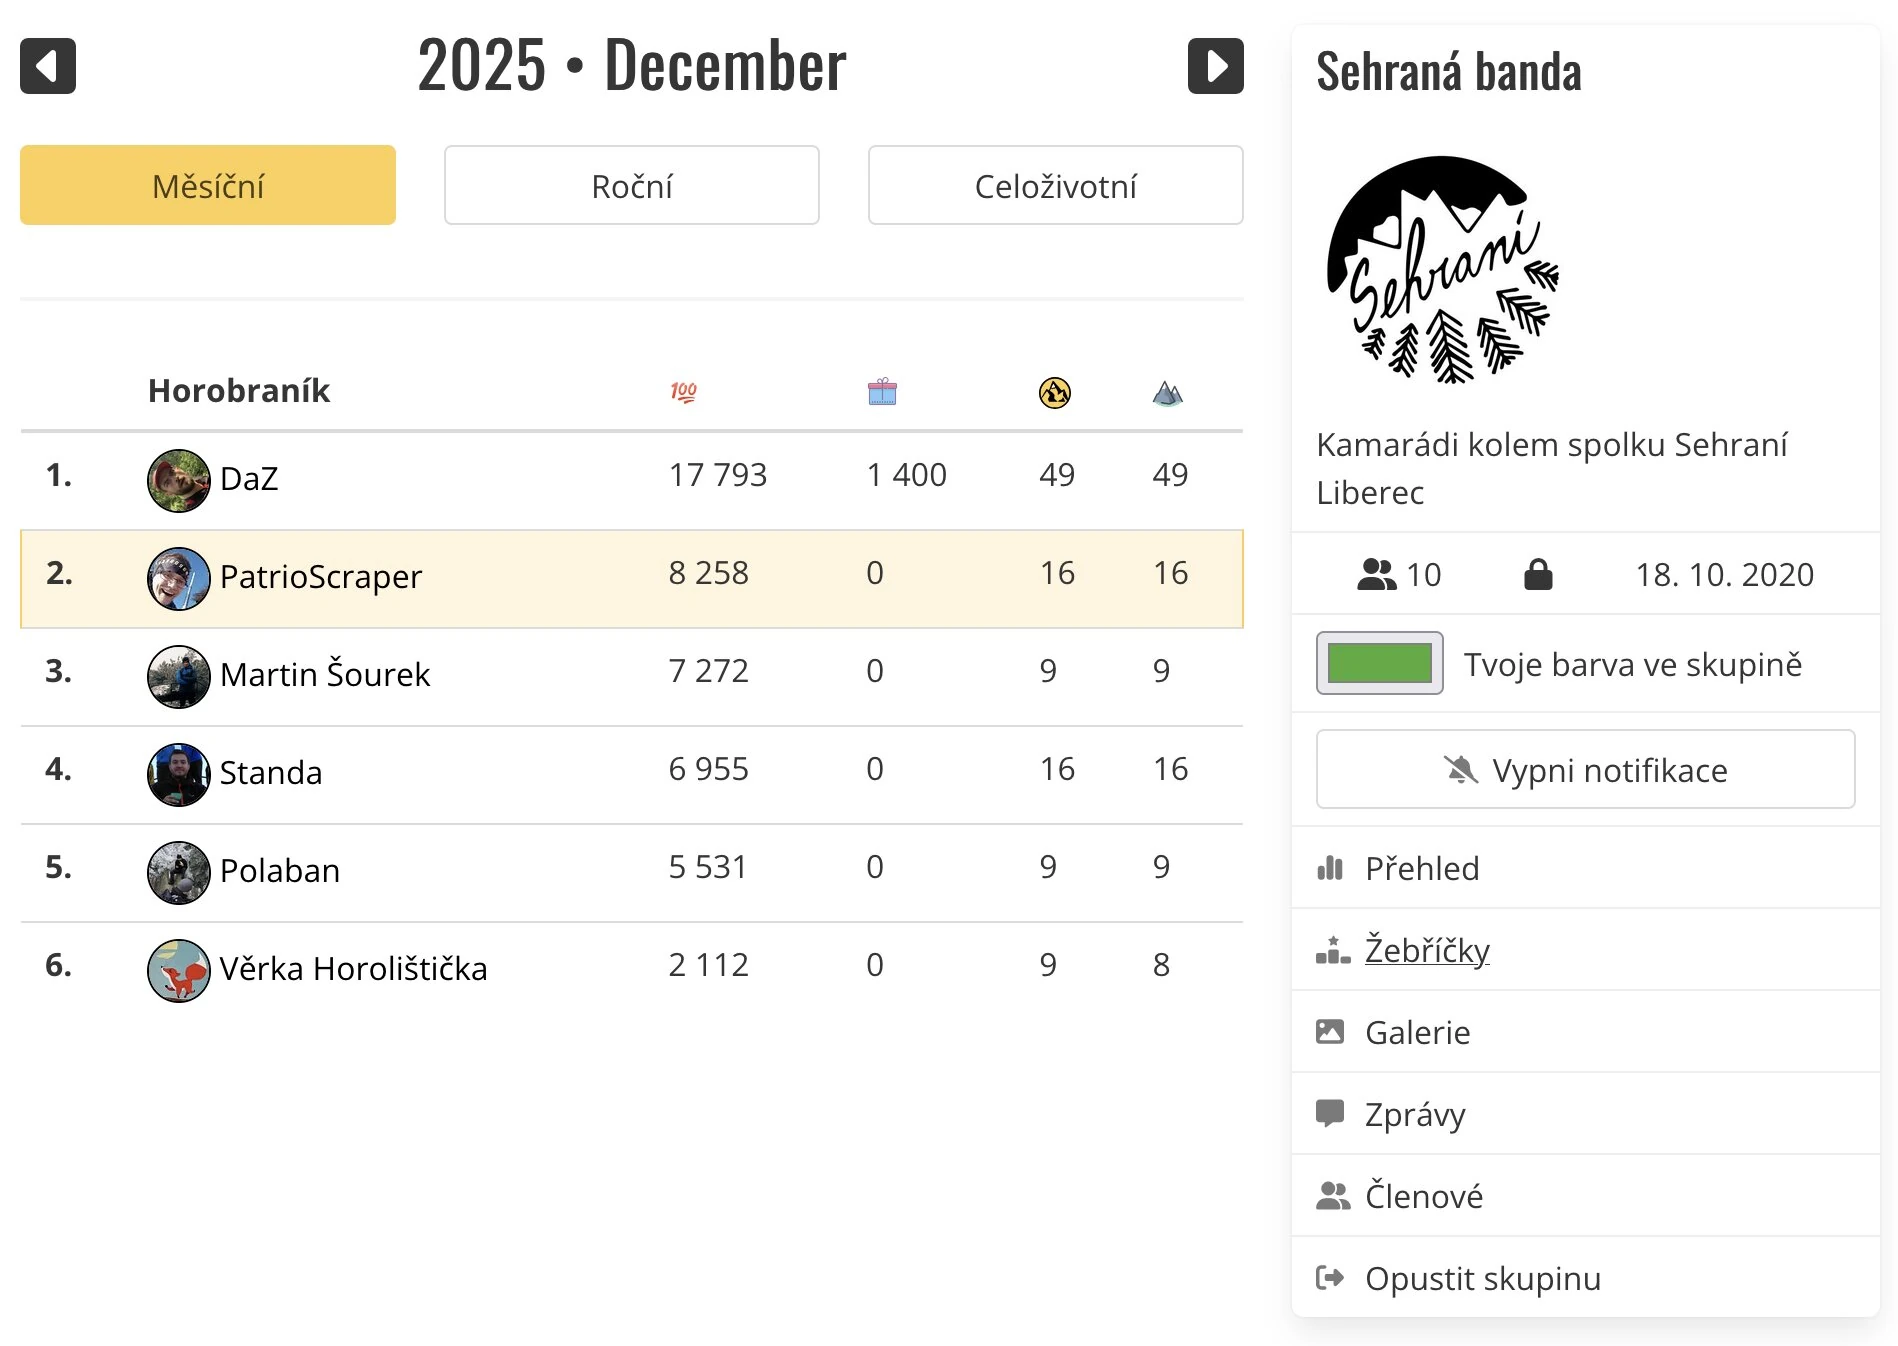Sort by the gift bonus column icon
Screen dimensions: 1898x1346
(x=882, y=392)
